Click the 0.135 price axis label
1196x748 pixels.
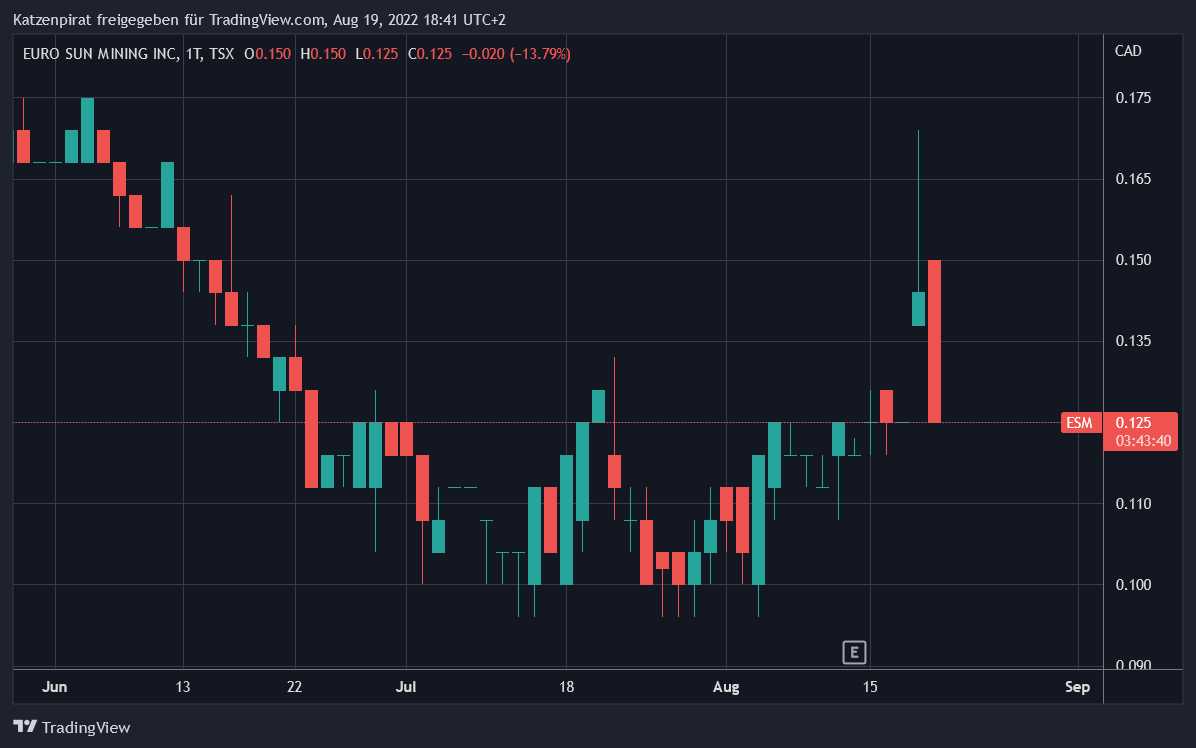1133,341
